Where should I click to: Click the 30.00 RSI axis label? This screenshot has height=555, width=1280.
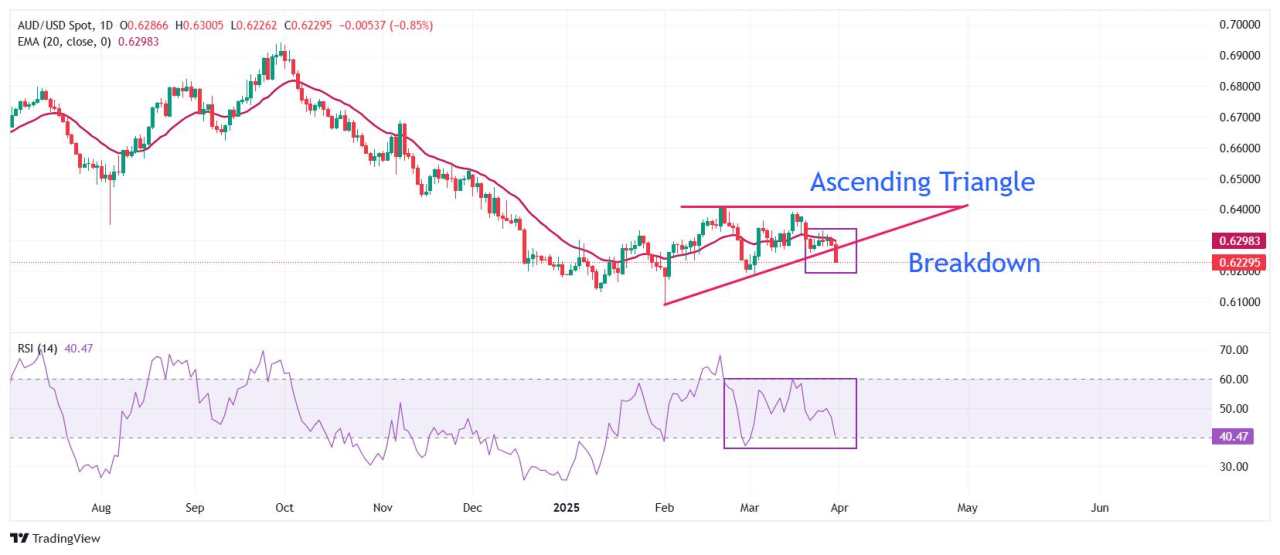(1233, 466)
